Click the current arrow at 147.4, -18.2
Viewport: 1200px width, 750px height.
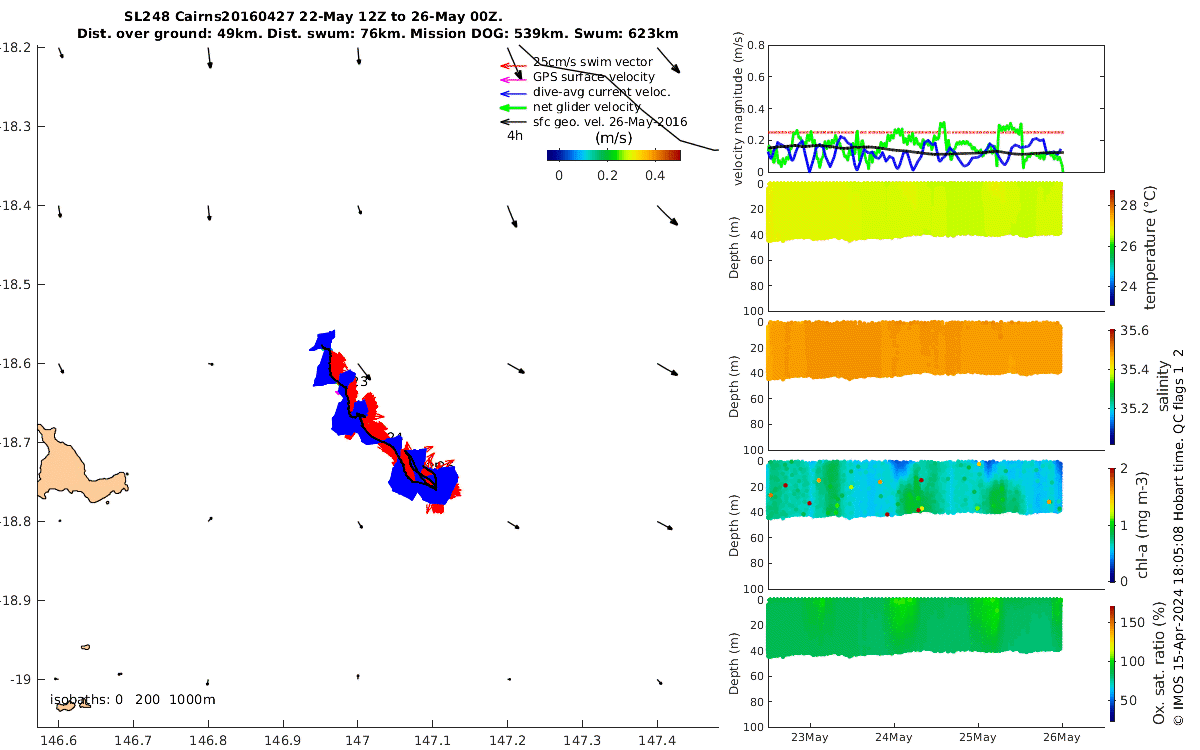pos(668,60)
